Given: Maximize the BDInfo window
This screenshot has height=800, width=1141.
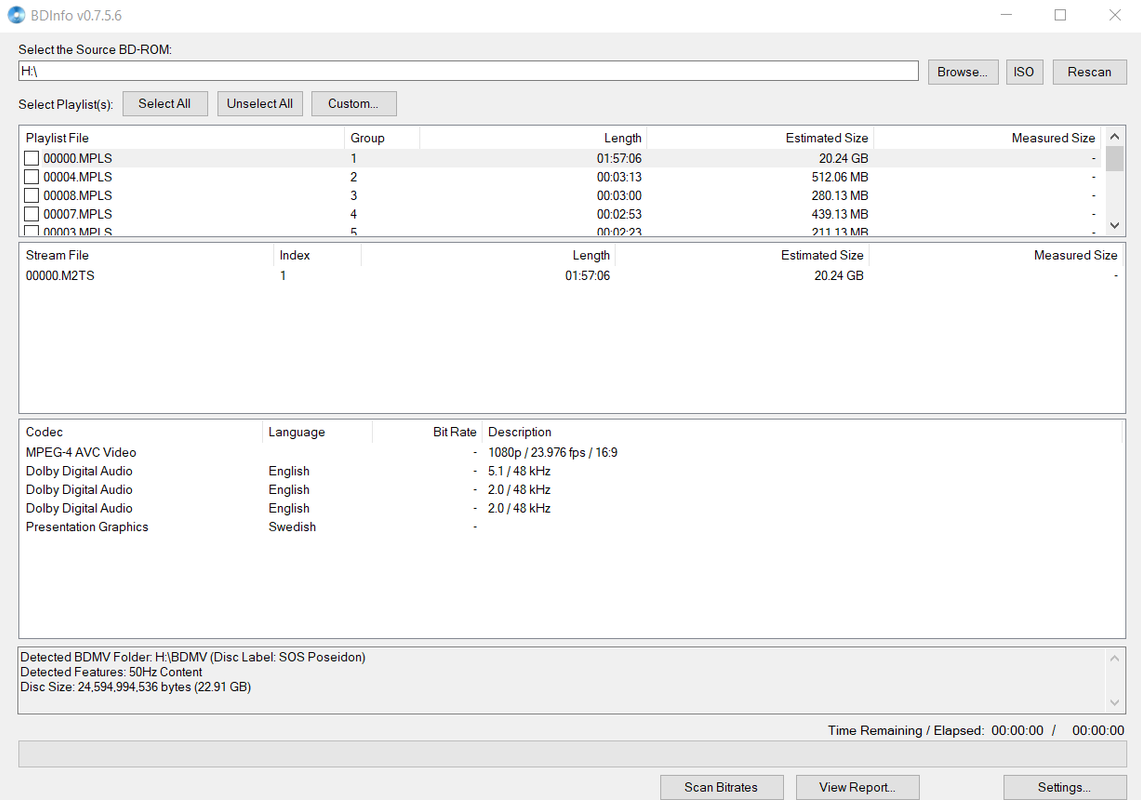Looking at the screenshot, I should pyautogui.click(x=1060, y=15).
